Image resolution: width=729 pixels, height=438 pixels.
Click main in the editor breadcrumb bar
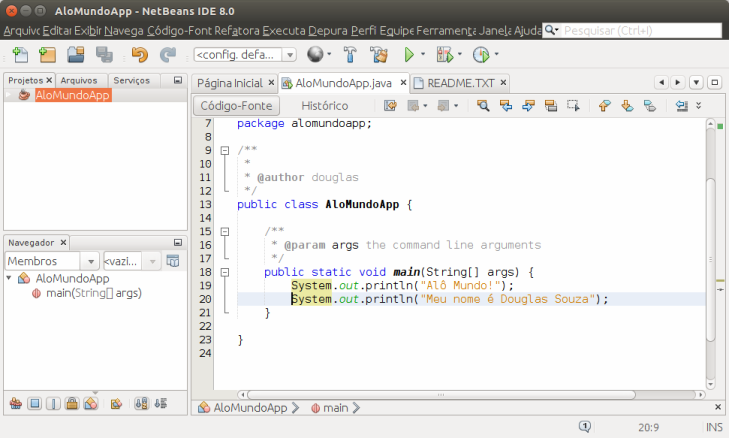pyautogui.click(x=335, y=408)
